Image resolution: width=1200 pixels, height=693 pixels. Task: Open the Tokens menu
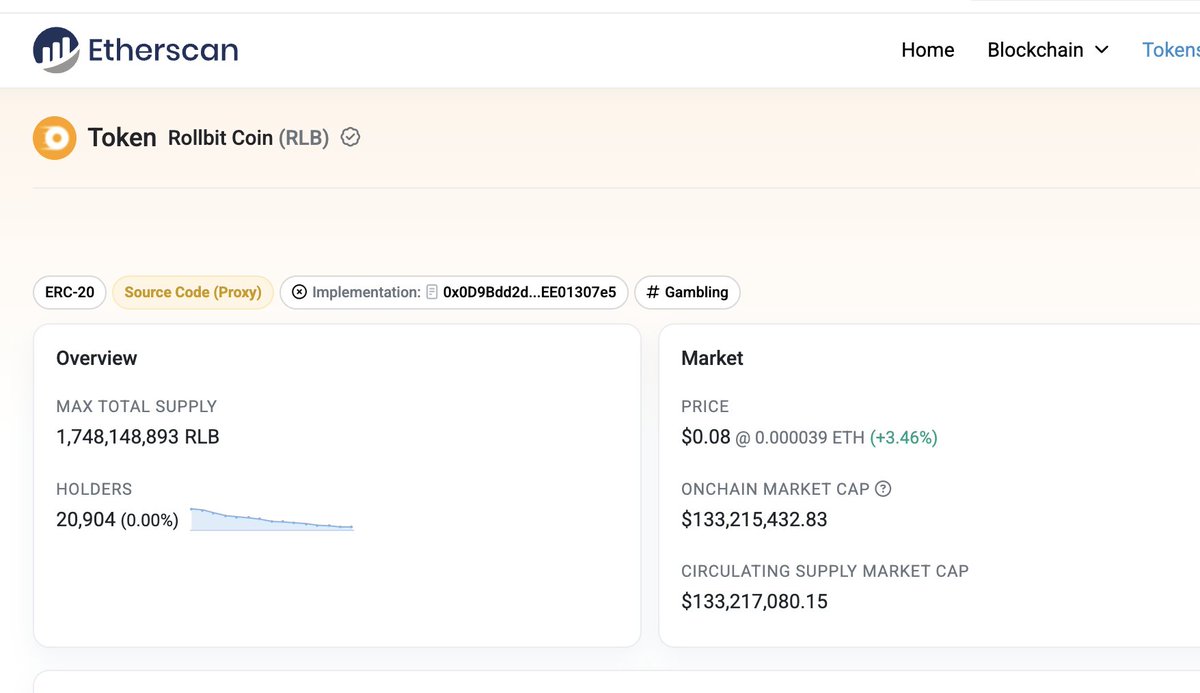[1171, 50]
